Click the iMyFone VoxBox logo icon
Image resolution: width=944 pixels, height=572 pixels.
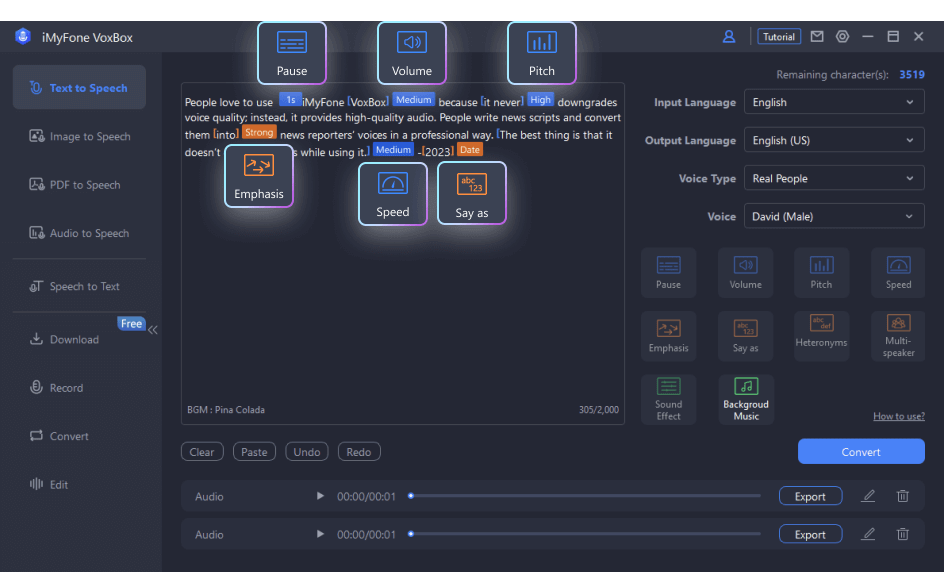point(23,37)
